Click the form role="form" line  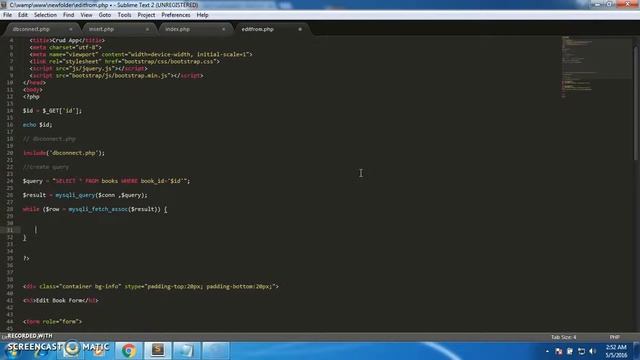pos(52,322)
